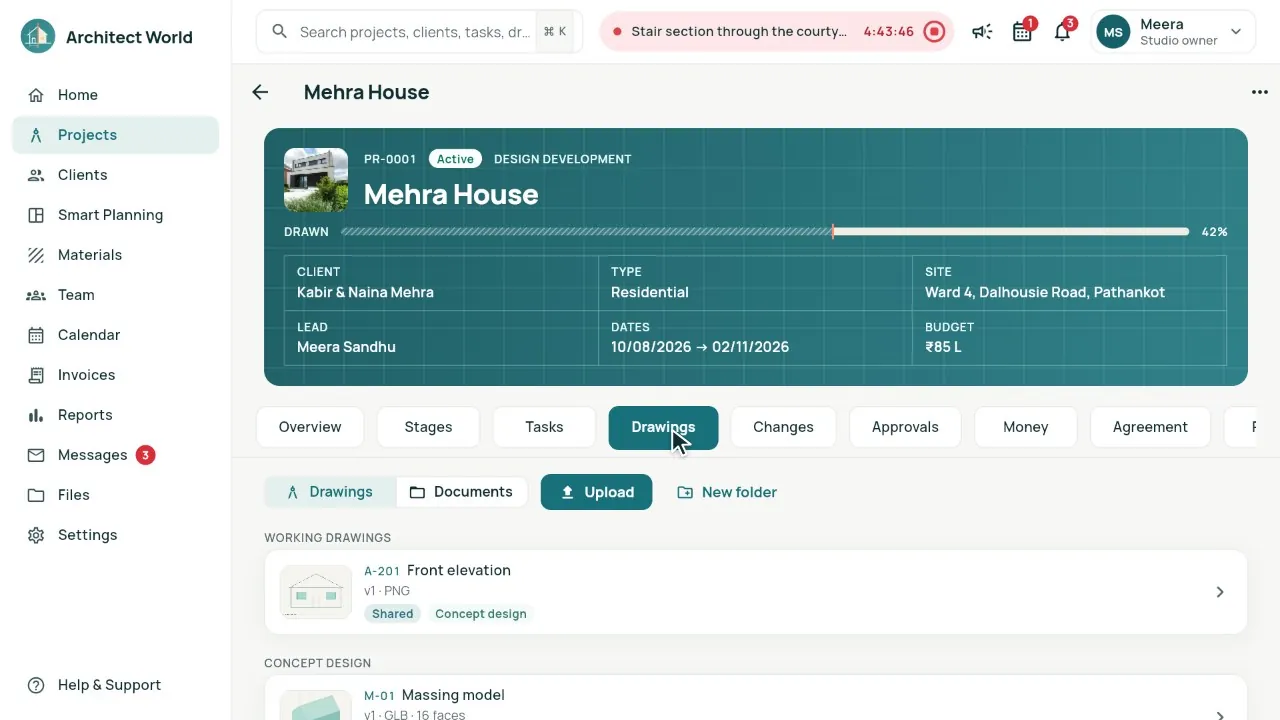Open the announcements megaphone icon

(x=982, y=32)
